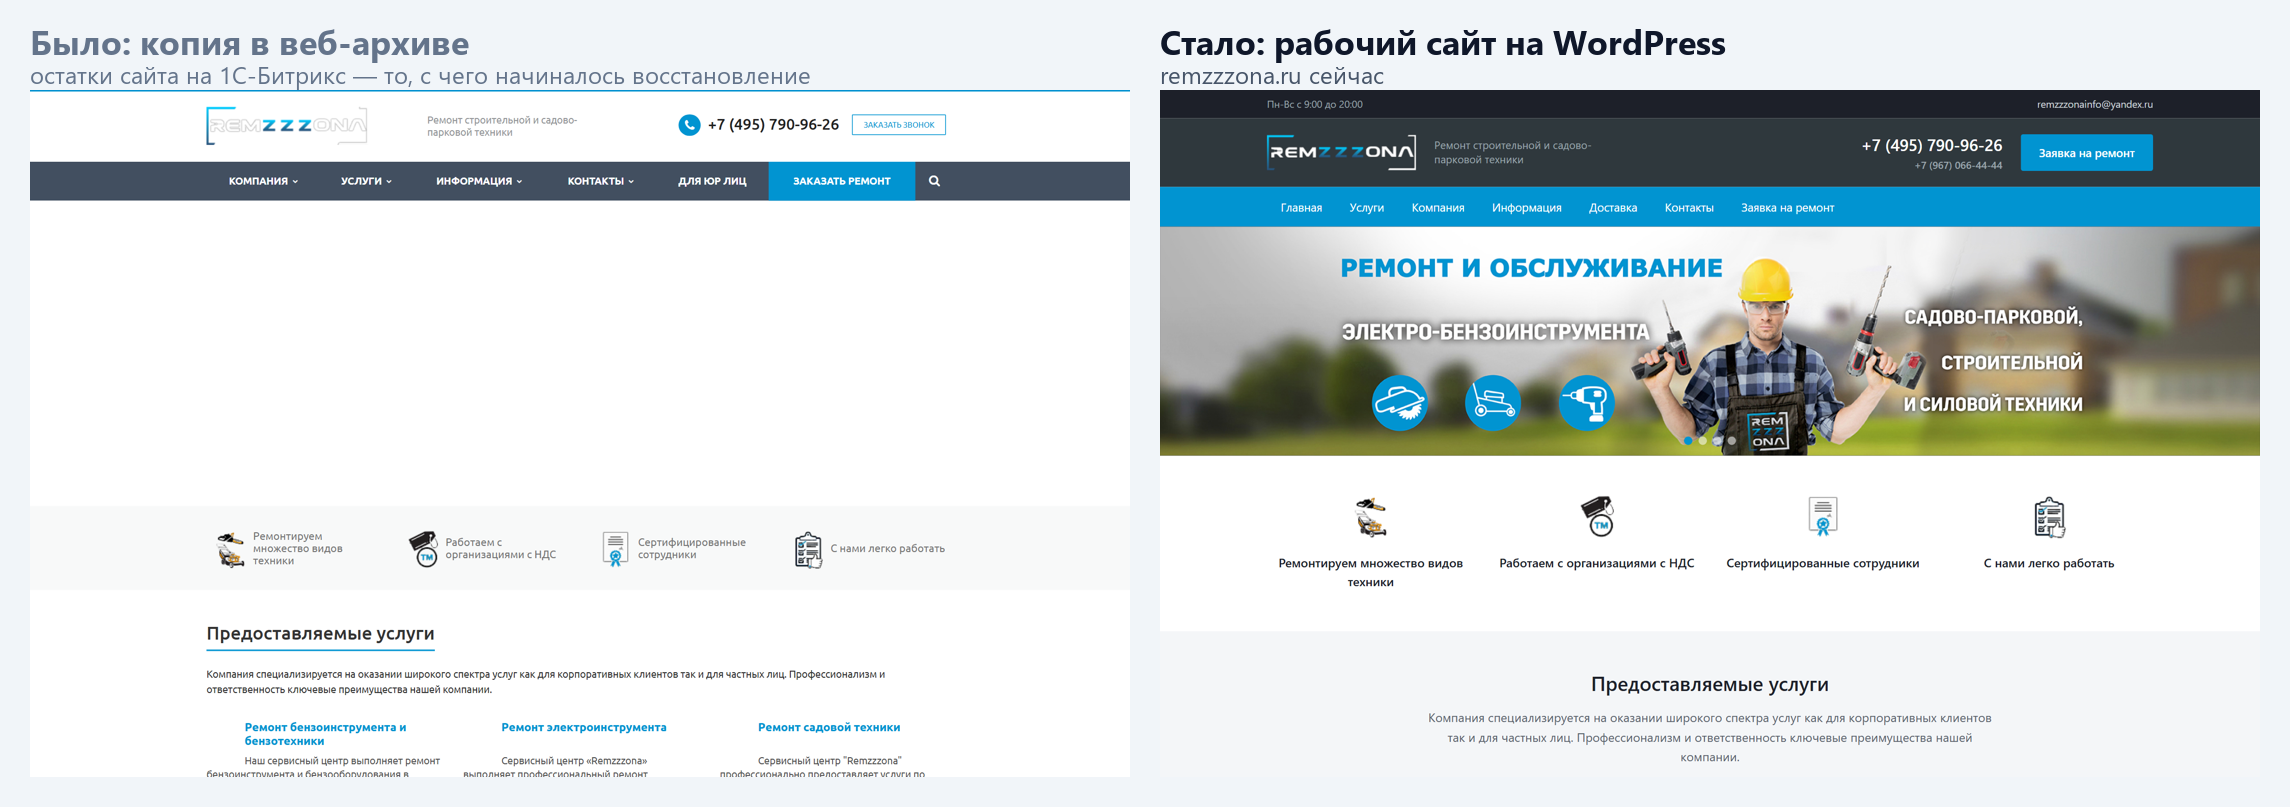Click the lawnmower circle icon on the WordPress banner
Image resolution: width=2290 pixels, height=807 pixels.
1493,403
